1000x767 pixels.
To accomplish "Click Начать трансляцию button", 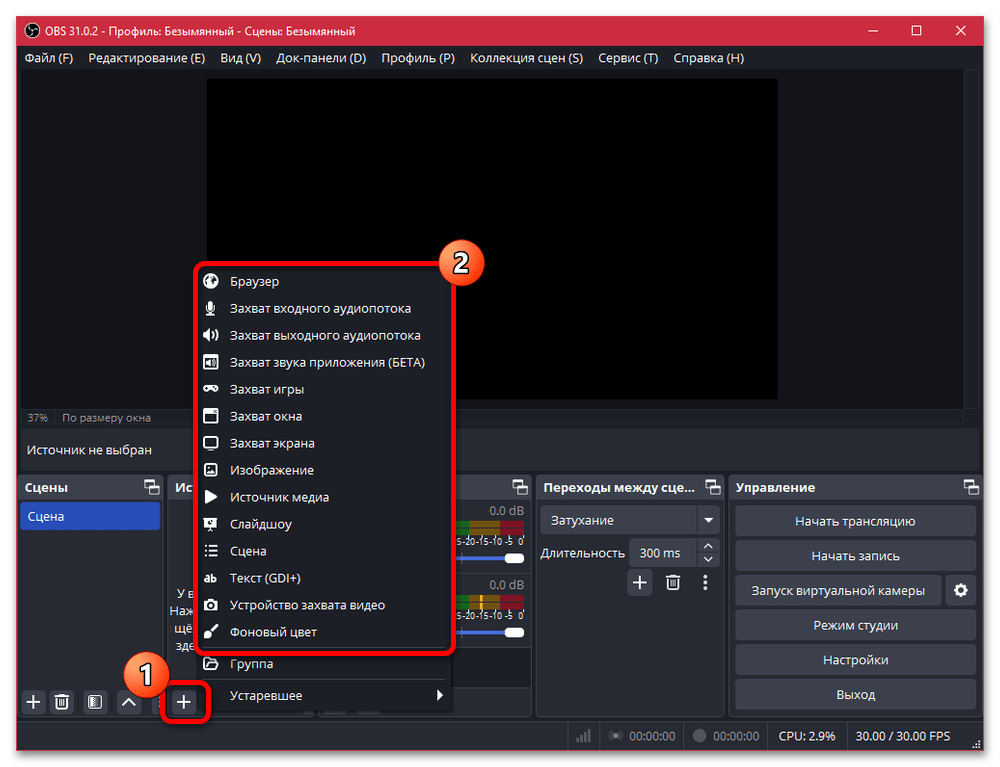I will pyautogui.click(x=855, y=522).
